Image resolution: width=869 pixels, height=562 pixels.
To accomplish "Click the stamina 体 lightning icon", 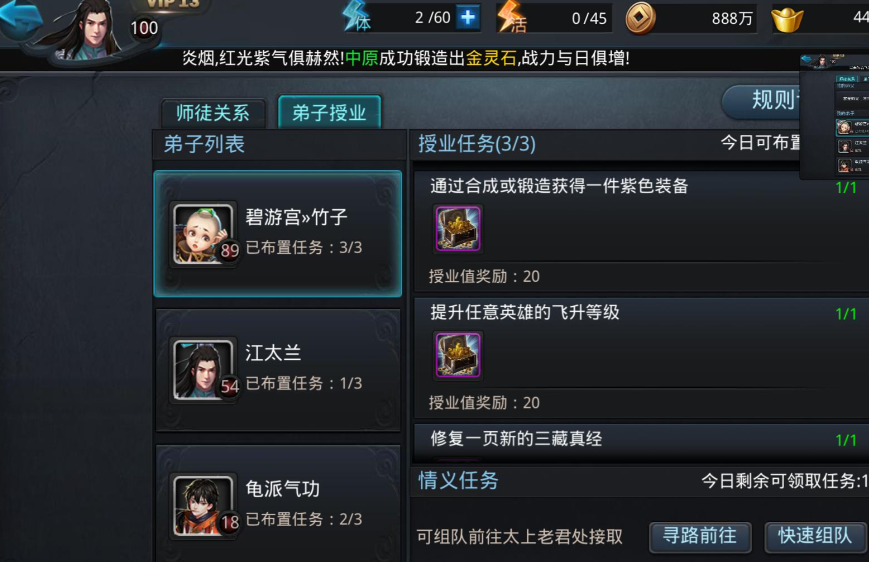I will (357, 17).
